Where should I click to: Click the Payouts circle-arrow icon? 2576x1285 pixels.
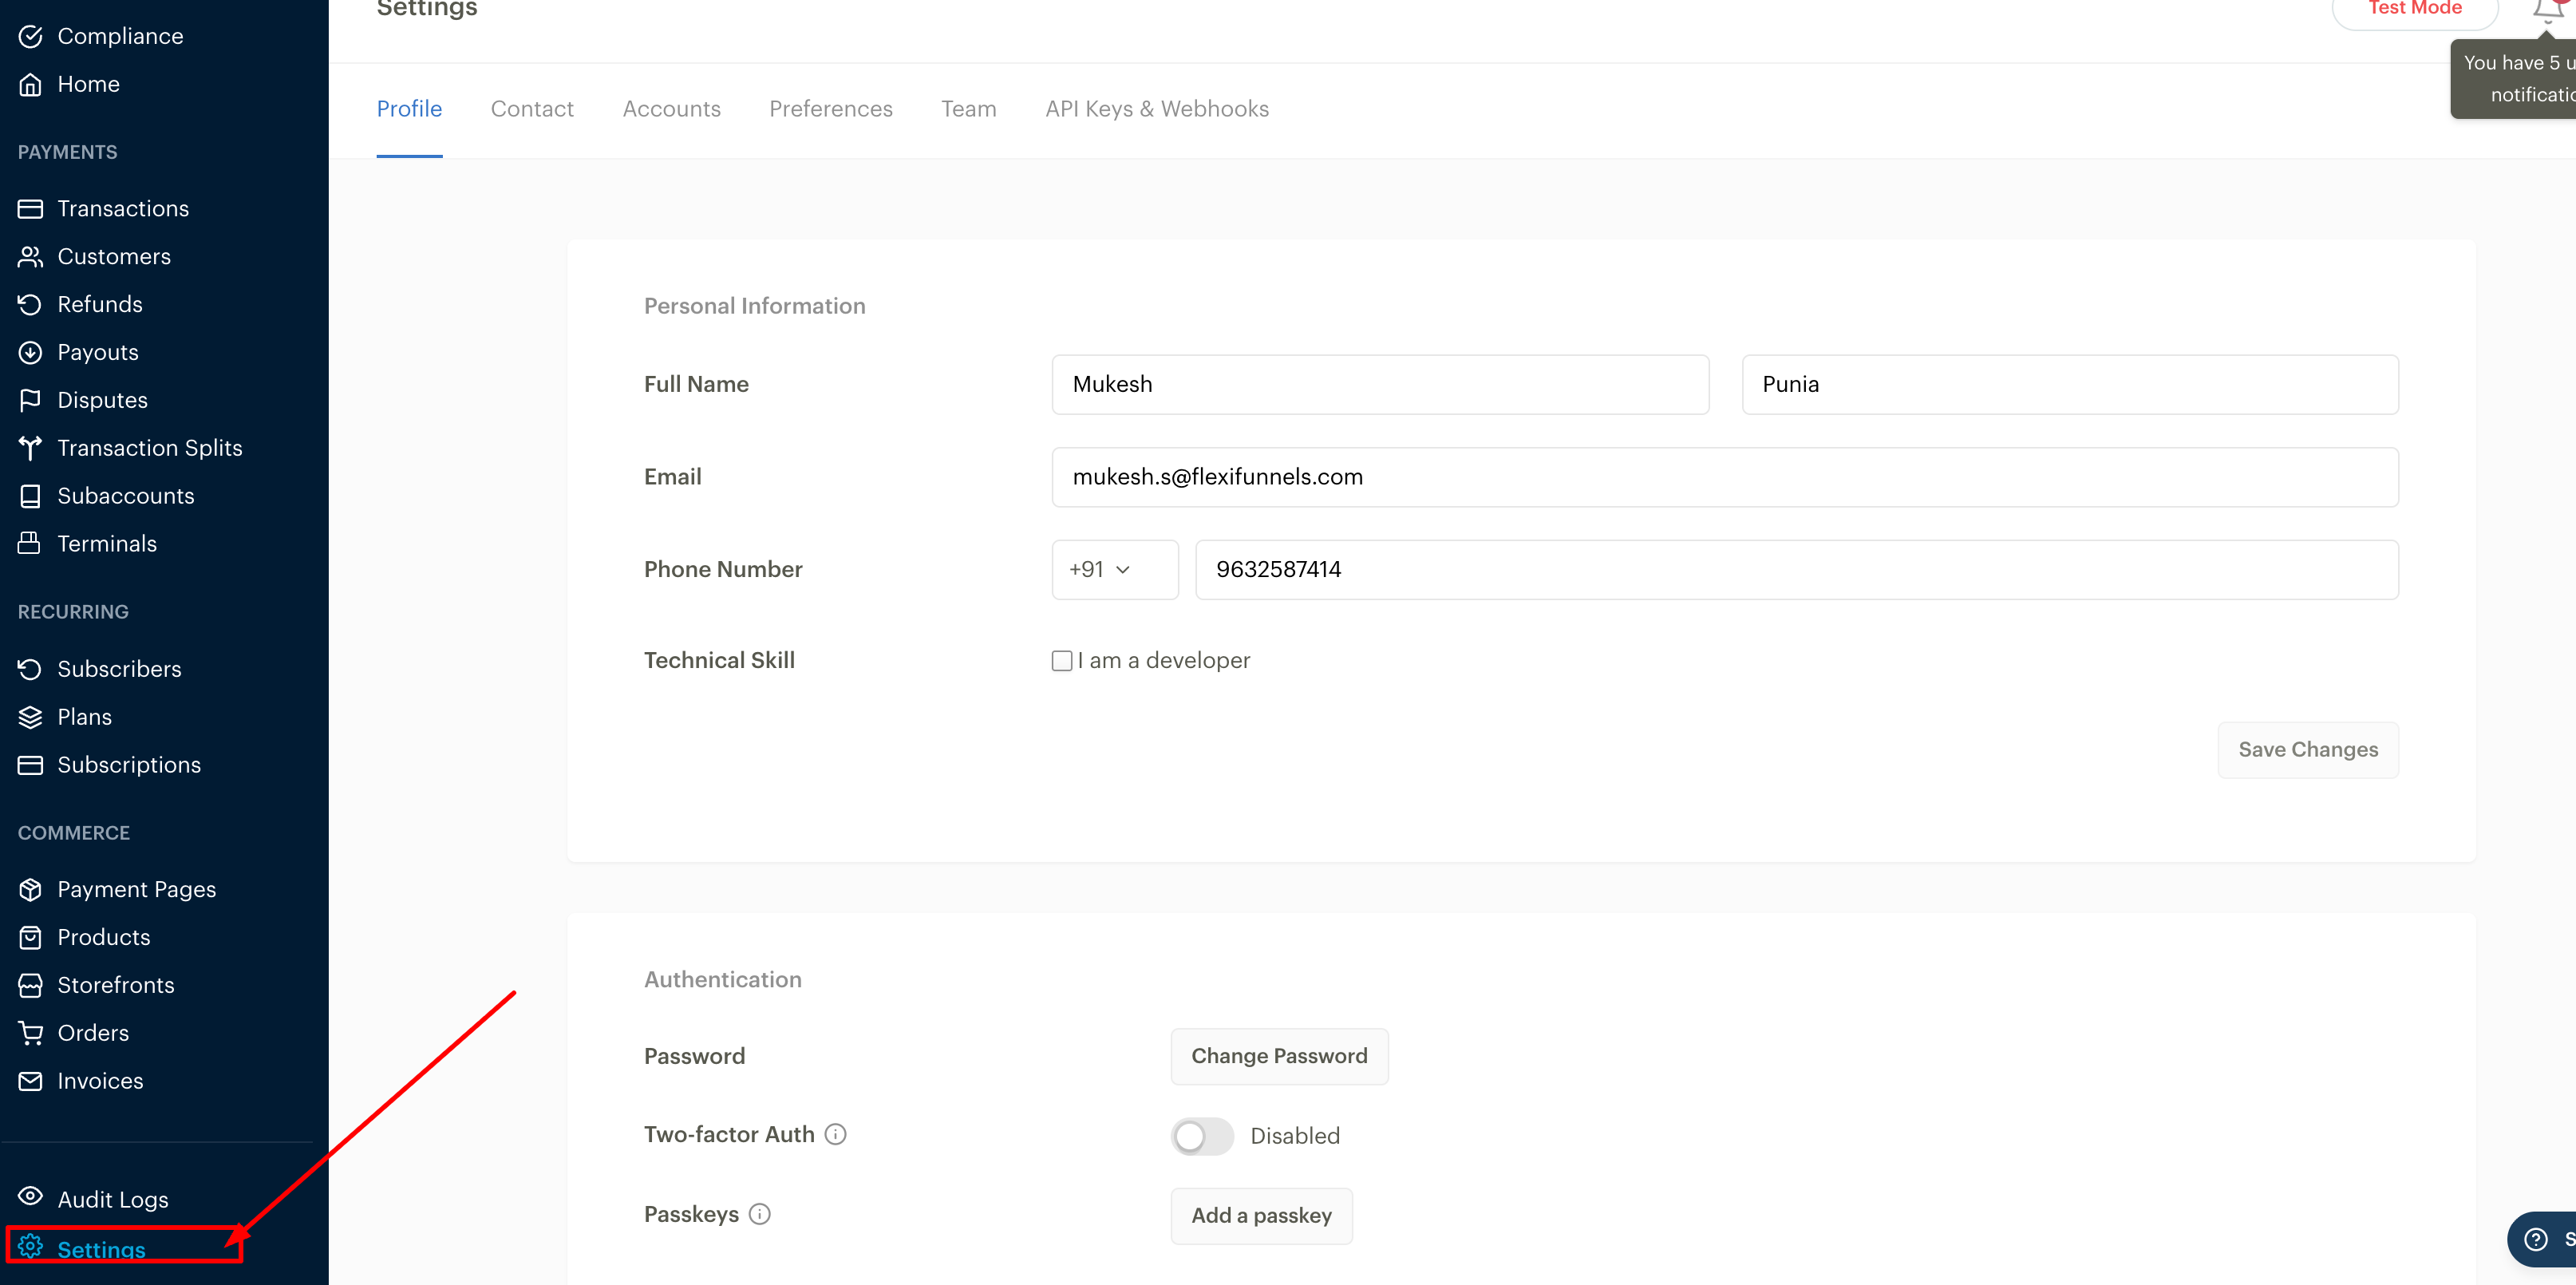[30, 352]
